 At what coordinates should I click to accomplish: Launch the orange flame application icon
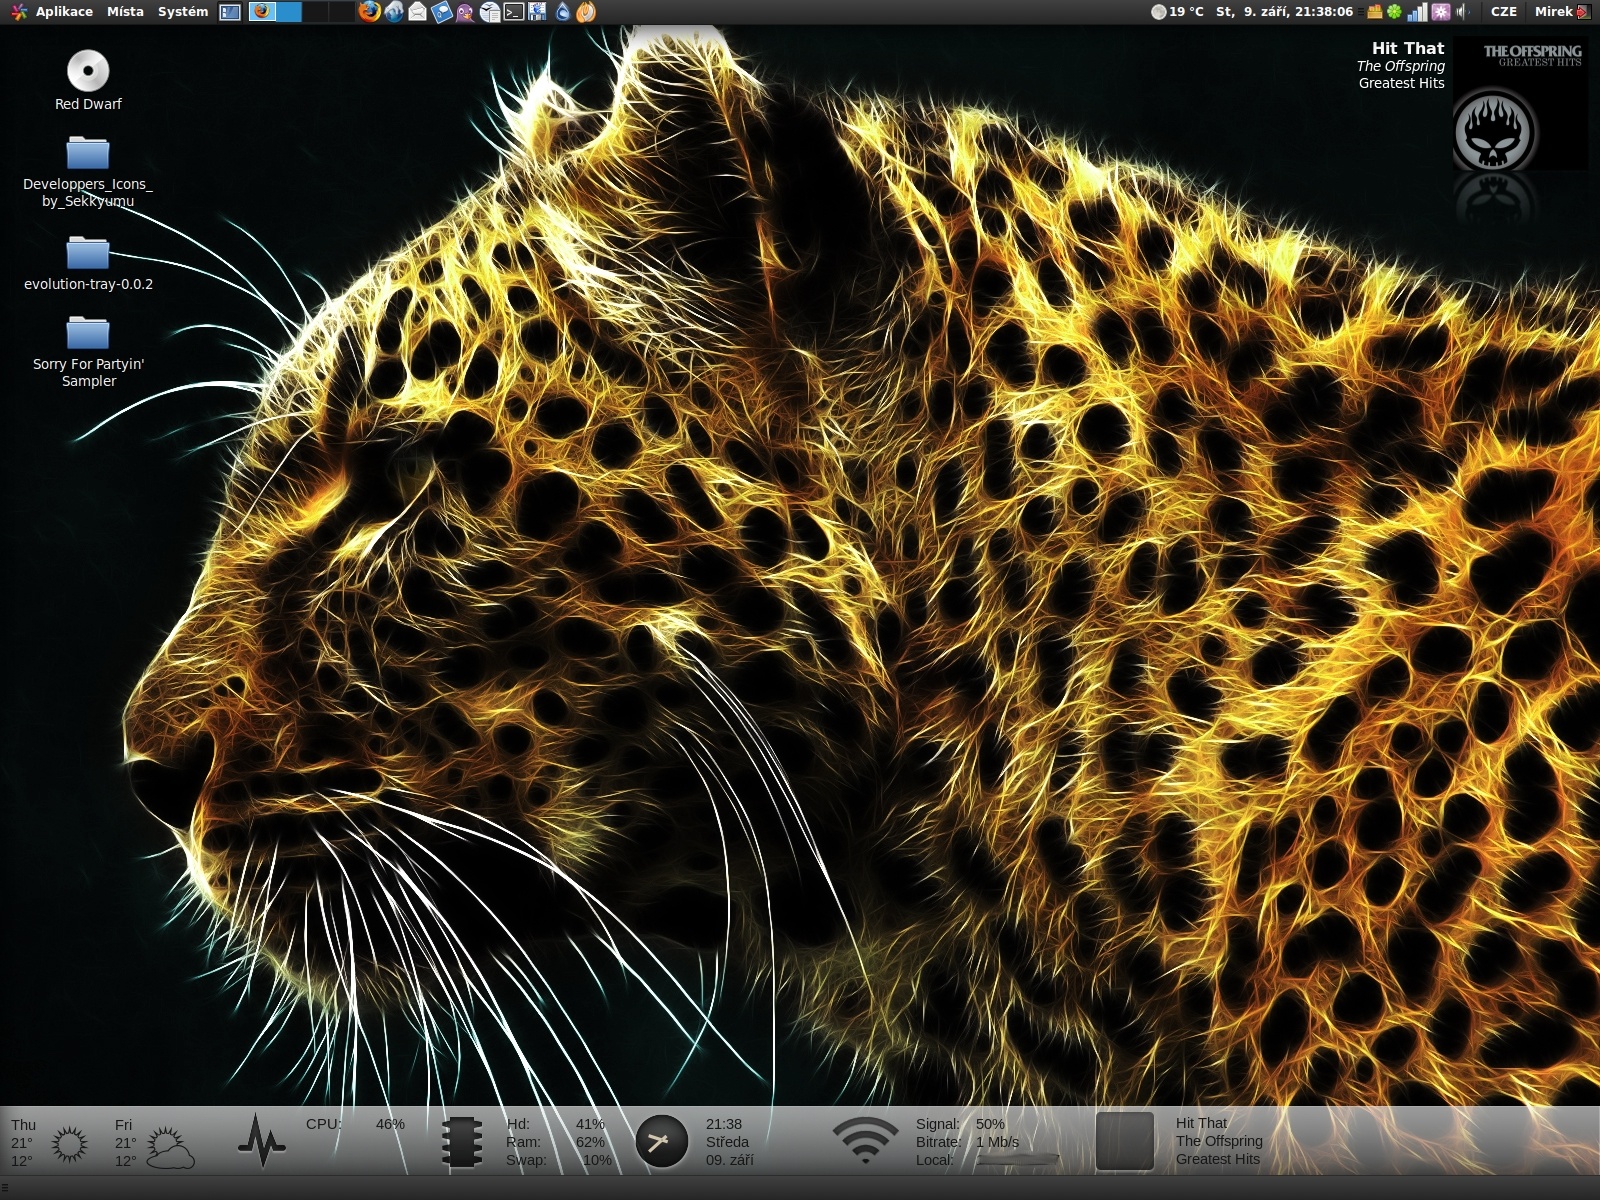[x=586, y=12]
